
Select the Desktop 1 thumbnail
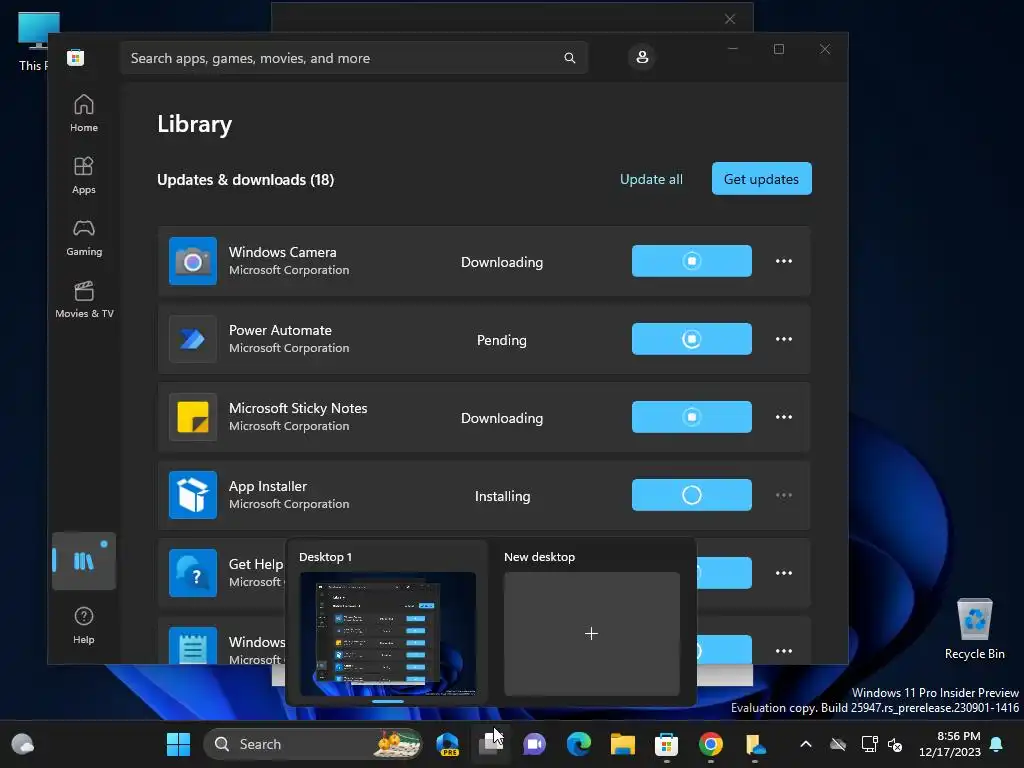pyautogui.click(x=387, y=633)
